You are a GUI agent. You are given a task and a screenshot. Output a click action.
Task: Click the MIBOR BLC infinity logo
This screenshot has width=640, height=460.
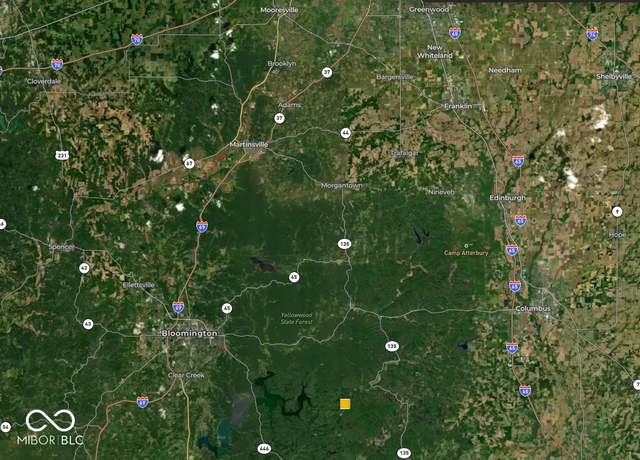(x=50, y=420)
